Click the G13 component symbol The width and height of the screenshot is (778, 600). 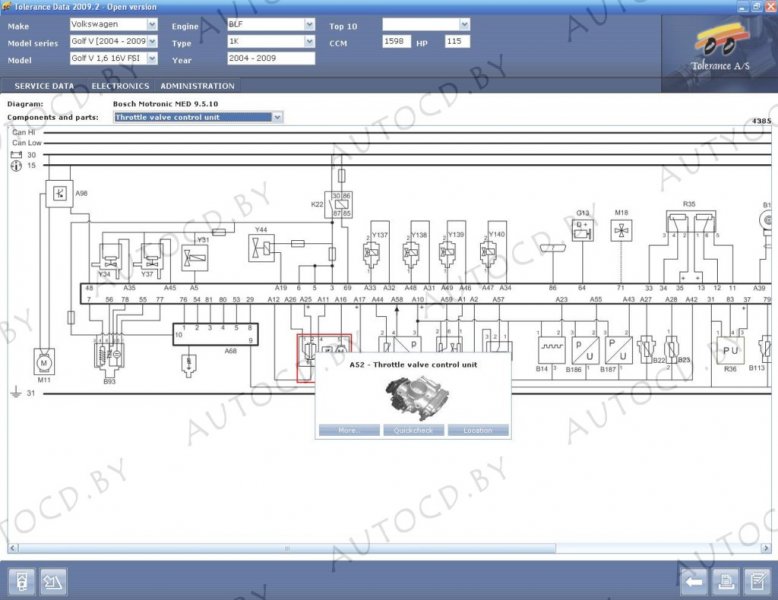point(583,230)
